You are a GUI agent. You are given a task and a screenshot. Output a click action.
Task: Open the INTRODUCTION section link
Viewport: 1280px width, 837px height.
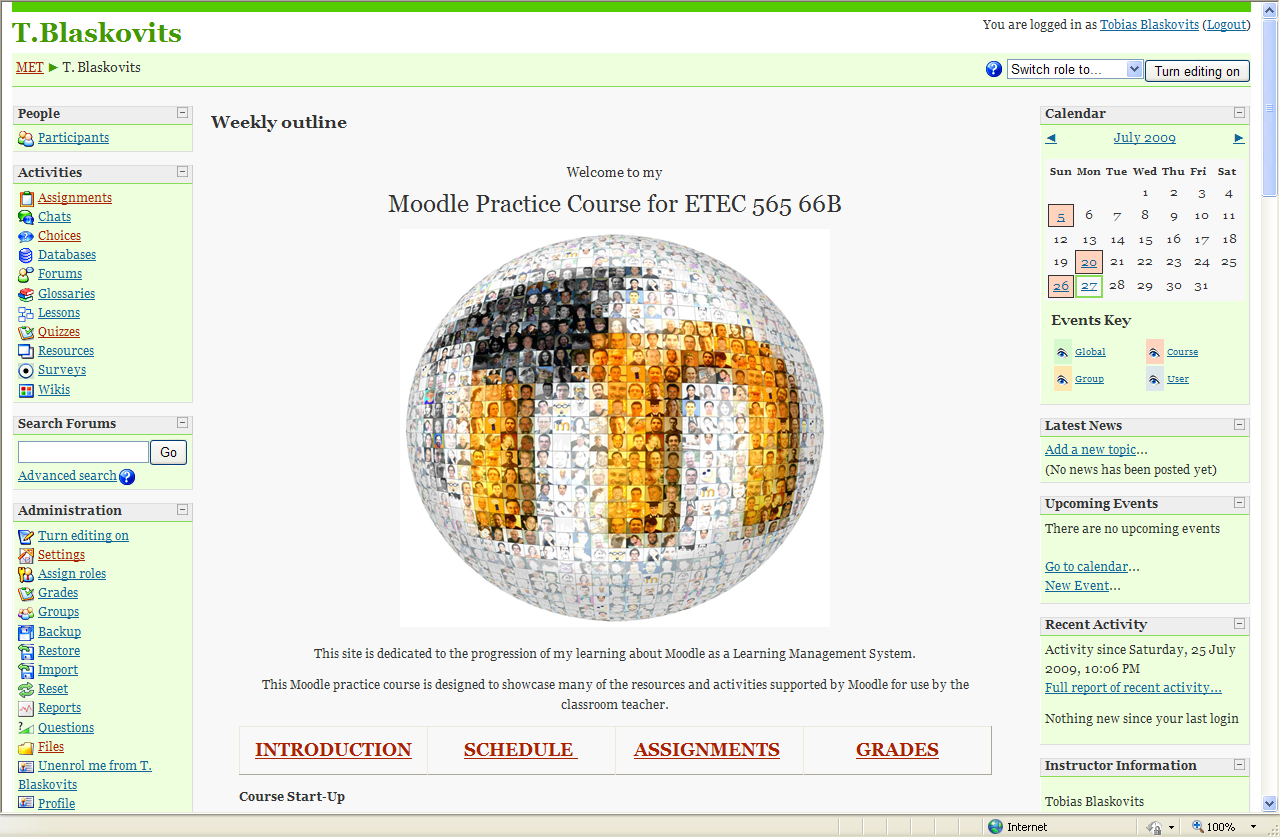333,750
